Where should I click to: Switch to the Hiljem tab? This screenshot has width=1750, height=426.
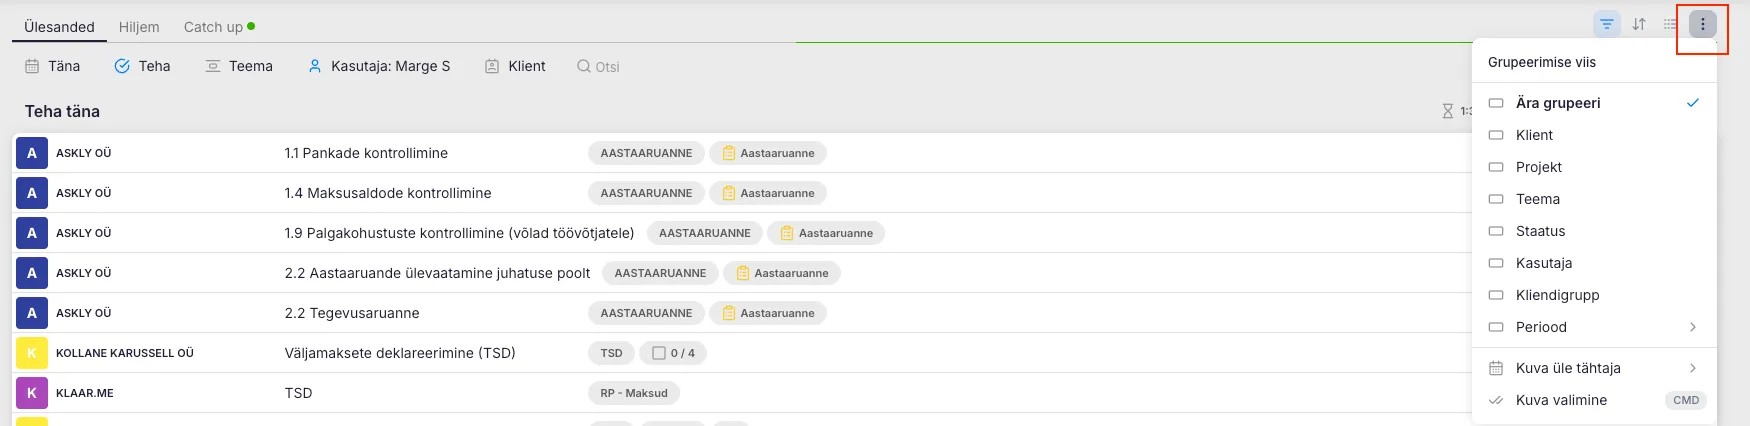pos(139,27)
